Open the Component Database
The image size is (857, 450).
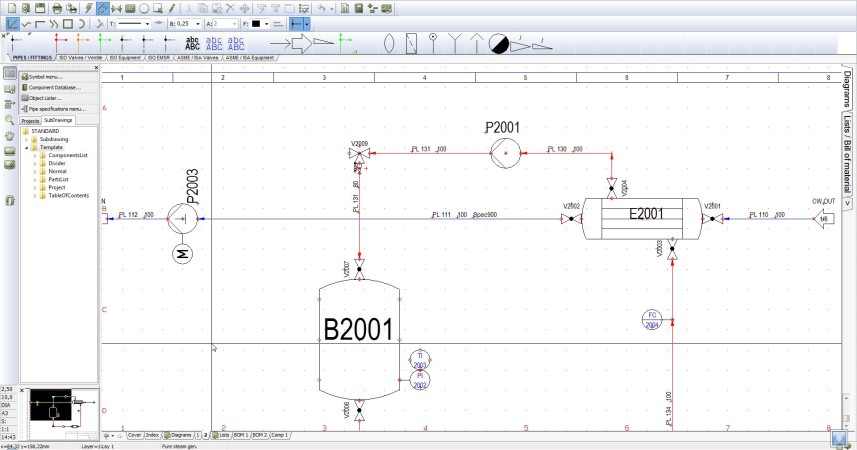pyautogui.click(x=59, y=87)
